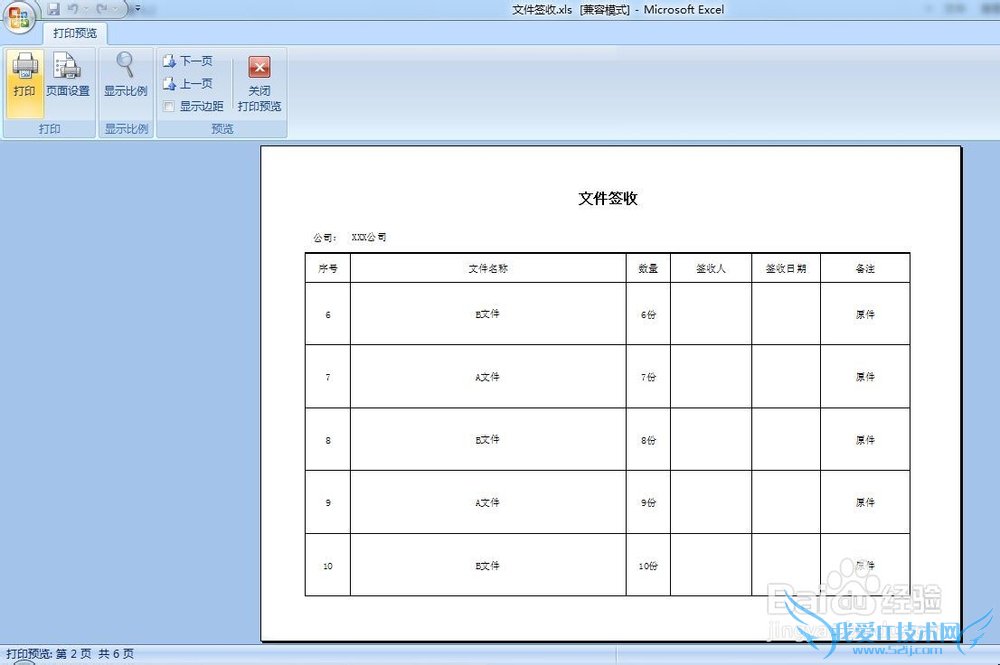Screen dimensions: 1000x665
Task: Click the 备注 header cell
Action: coord(865,268)
